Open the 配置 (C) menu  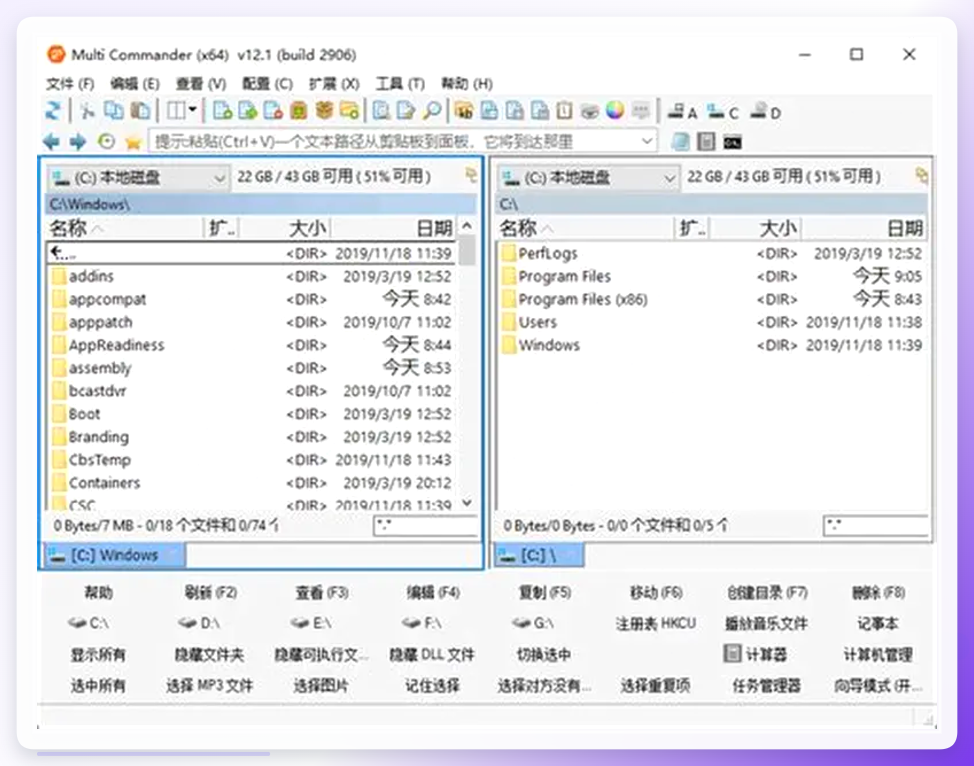(267, 83)
